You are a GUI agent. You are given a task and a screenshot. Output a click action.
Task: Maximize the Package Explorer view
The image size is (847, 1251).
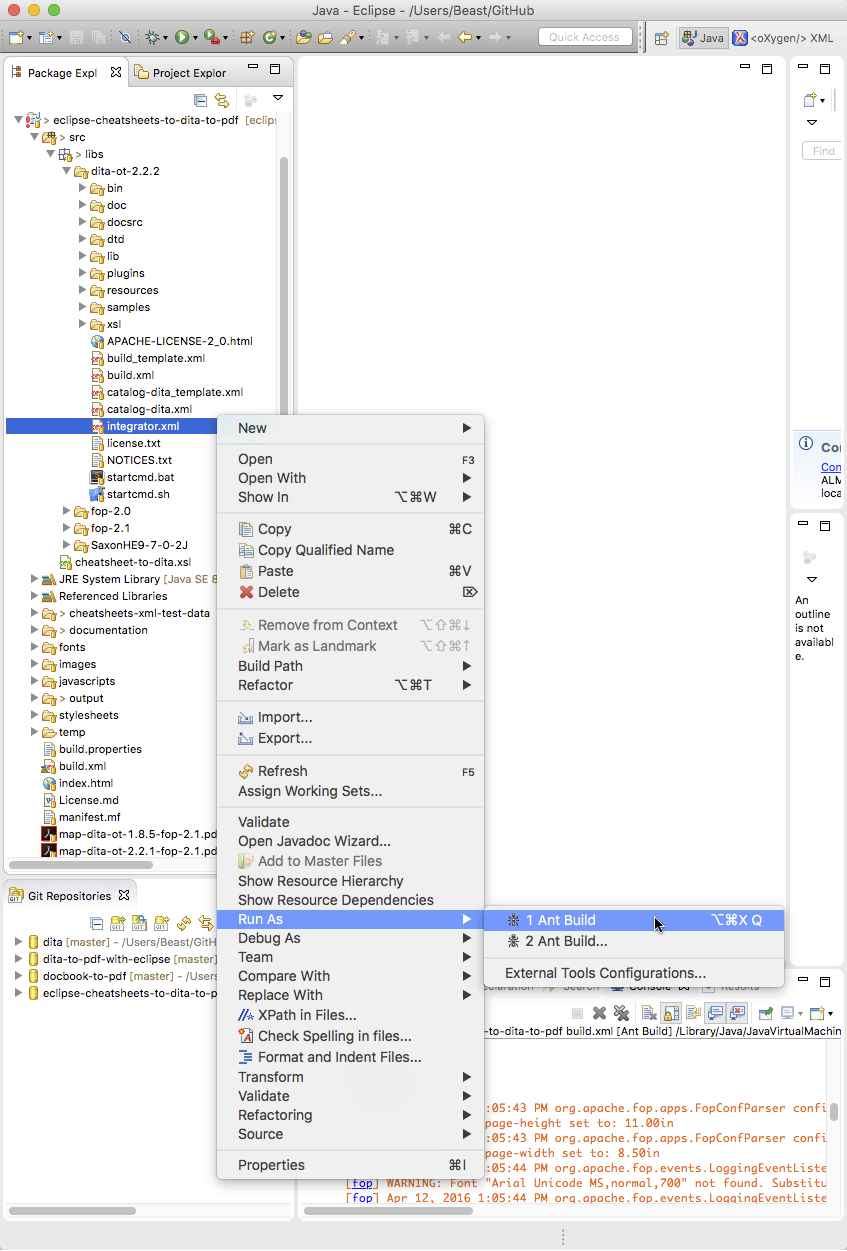tap(275, 69)
